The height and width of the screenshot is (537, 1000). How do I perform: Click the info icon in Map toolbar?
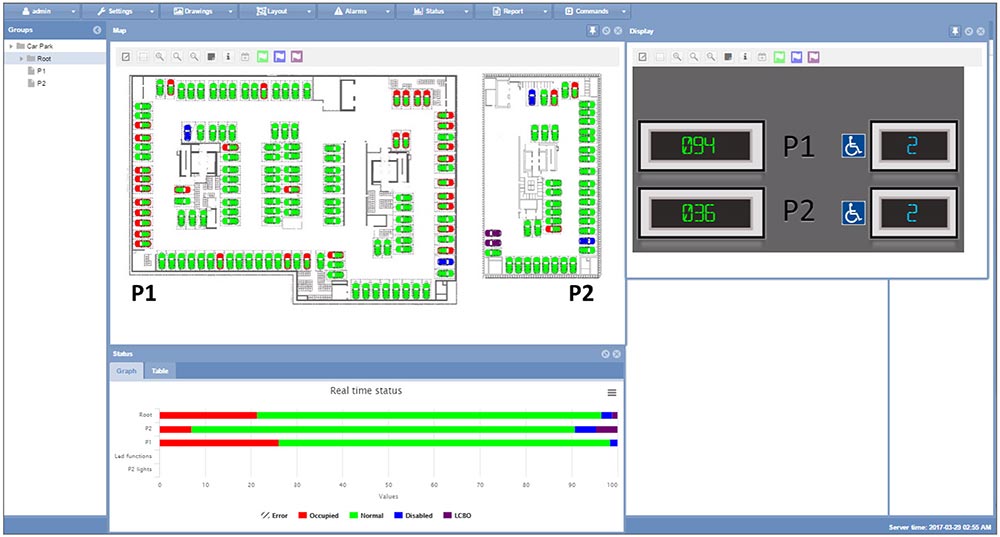point(228,57)
